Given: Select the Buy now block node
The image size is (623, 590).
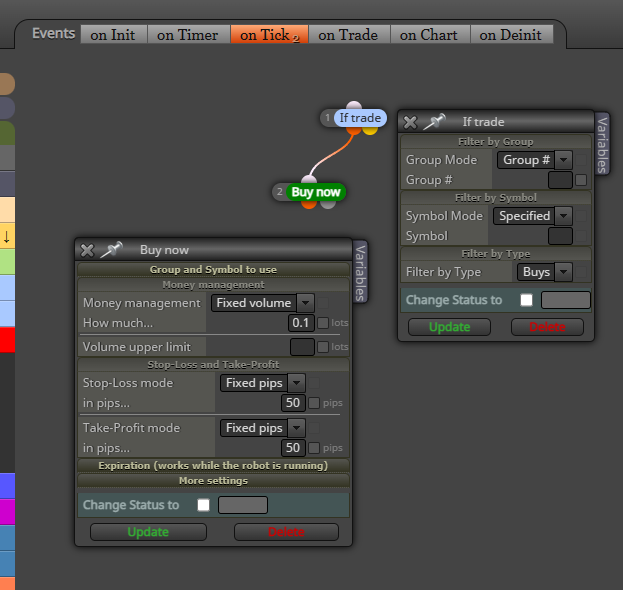Looking at the screenshot, I should point(316,192).
